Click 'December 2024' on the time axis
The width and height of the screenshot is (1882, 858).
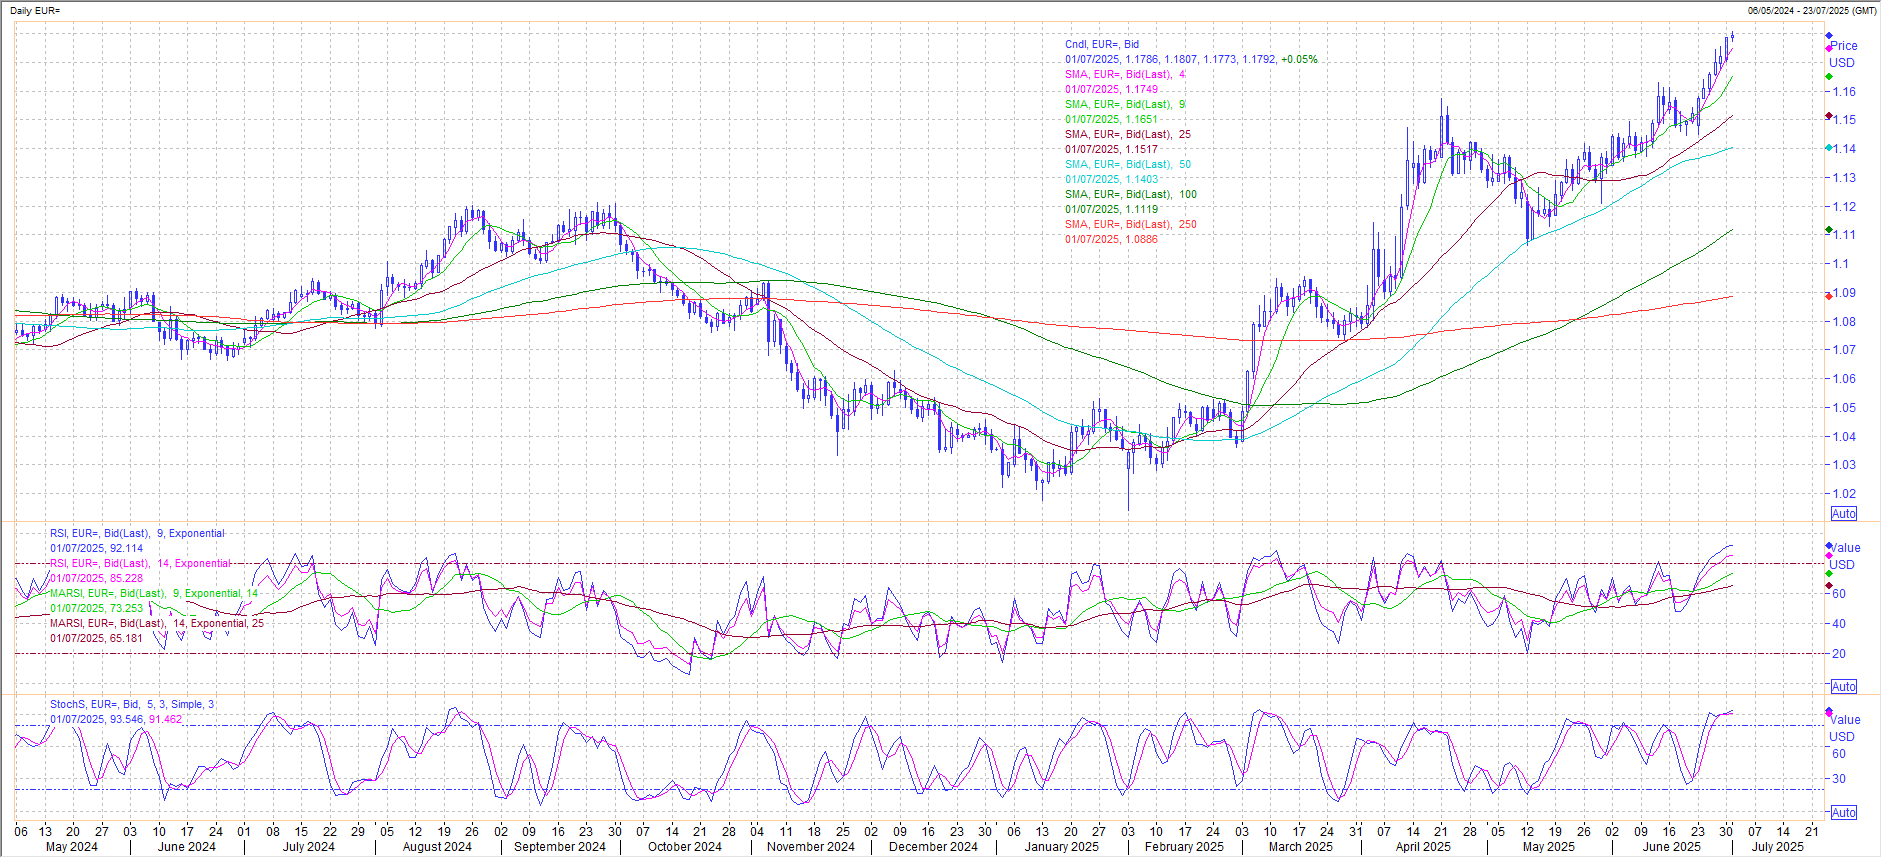934,847
